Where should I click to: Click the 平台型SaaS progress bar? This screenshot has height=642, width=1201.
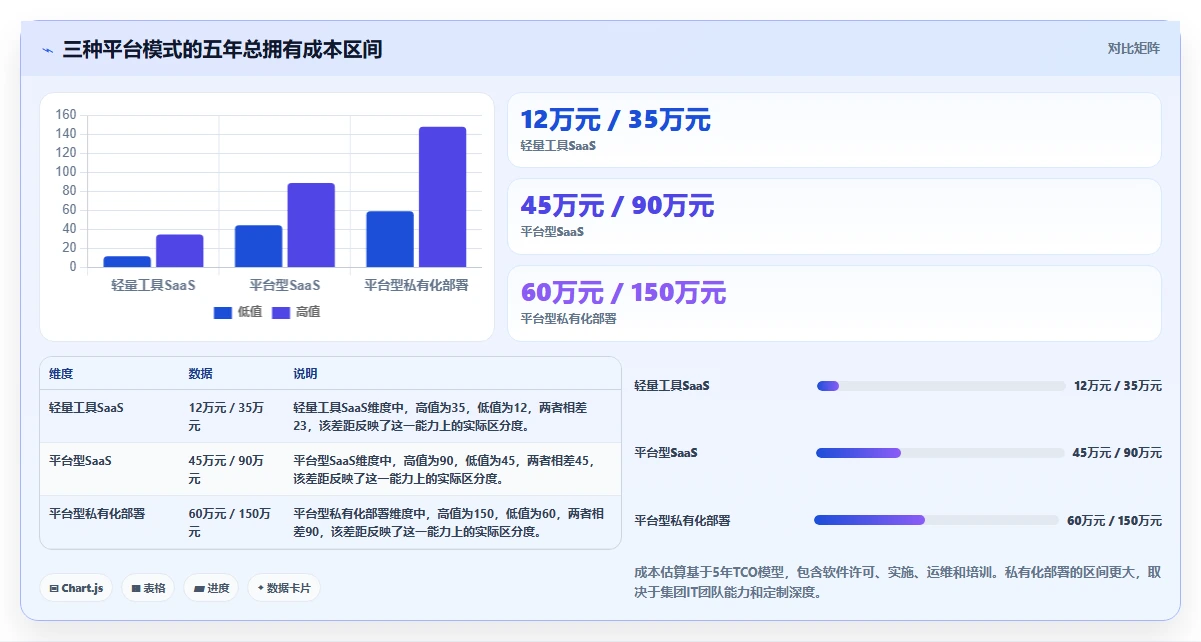(x=940, y=453)
